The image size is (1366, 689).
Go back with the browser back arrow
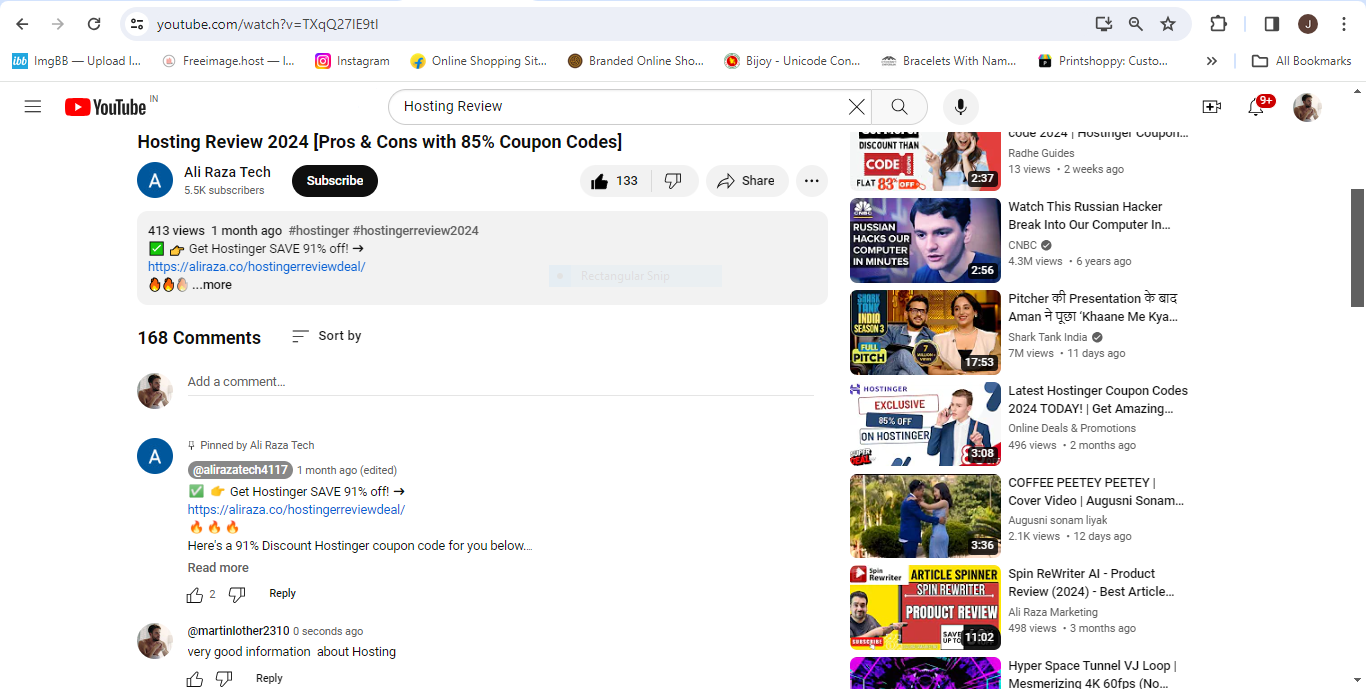22,24
